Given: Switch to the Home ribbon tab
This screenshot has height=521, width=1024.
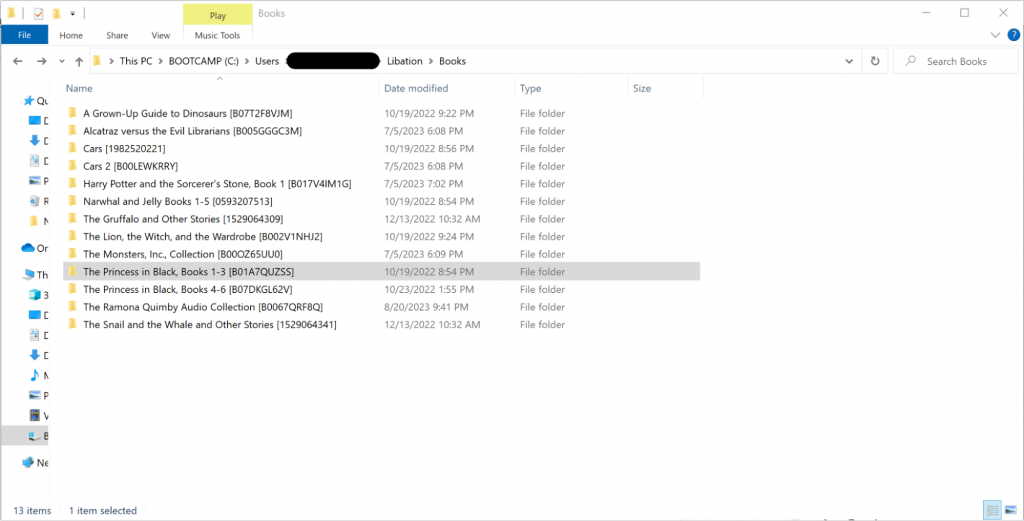Looking at the screenshot, I should (x=71, y=35).
